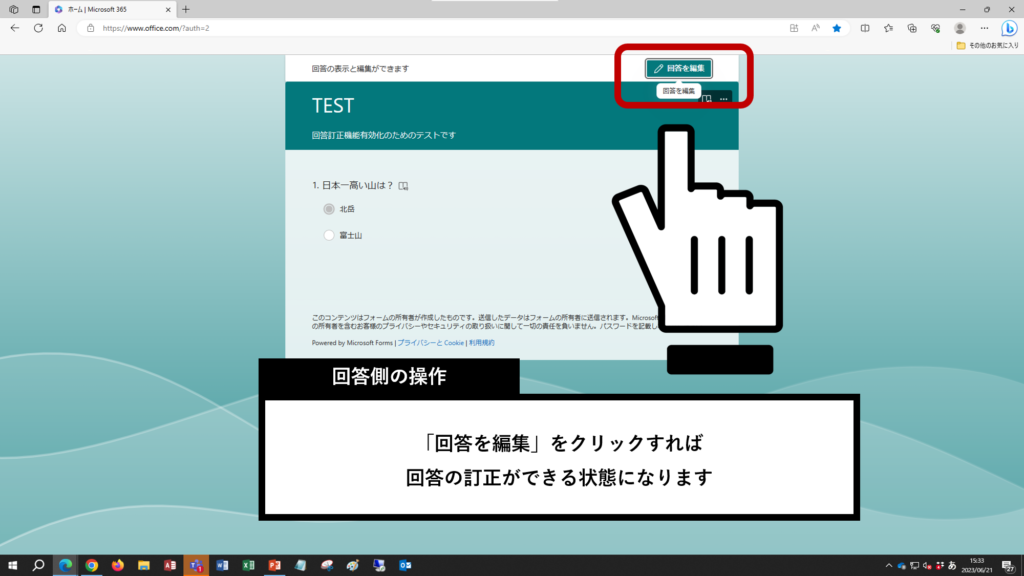The image size is (1024, 576).
Task: Open the Bing sidebar button
Action: [1009, 28]
